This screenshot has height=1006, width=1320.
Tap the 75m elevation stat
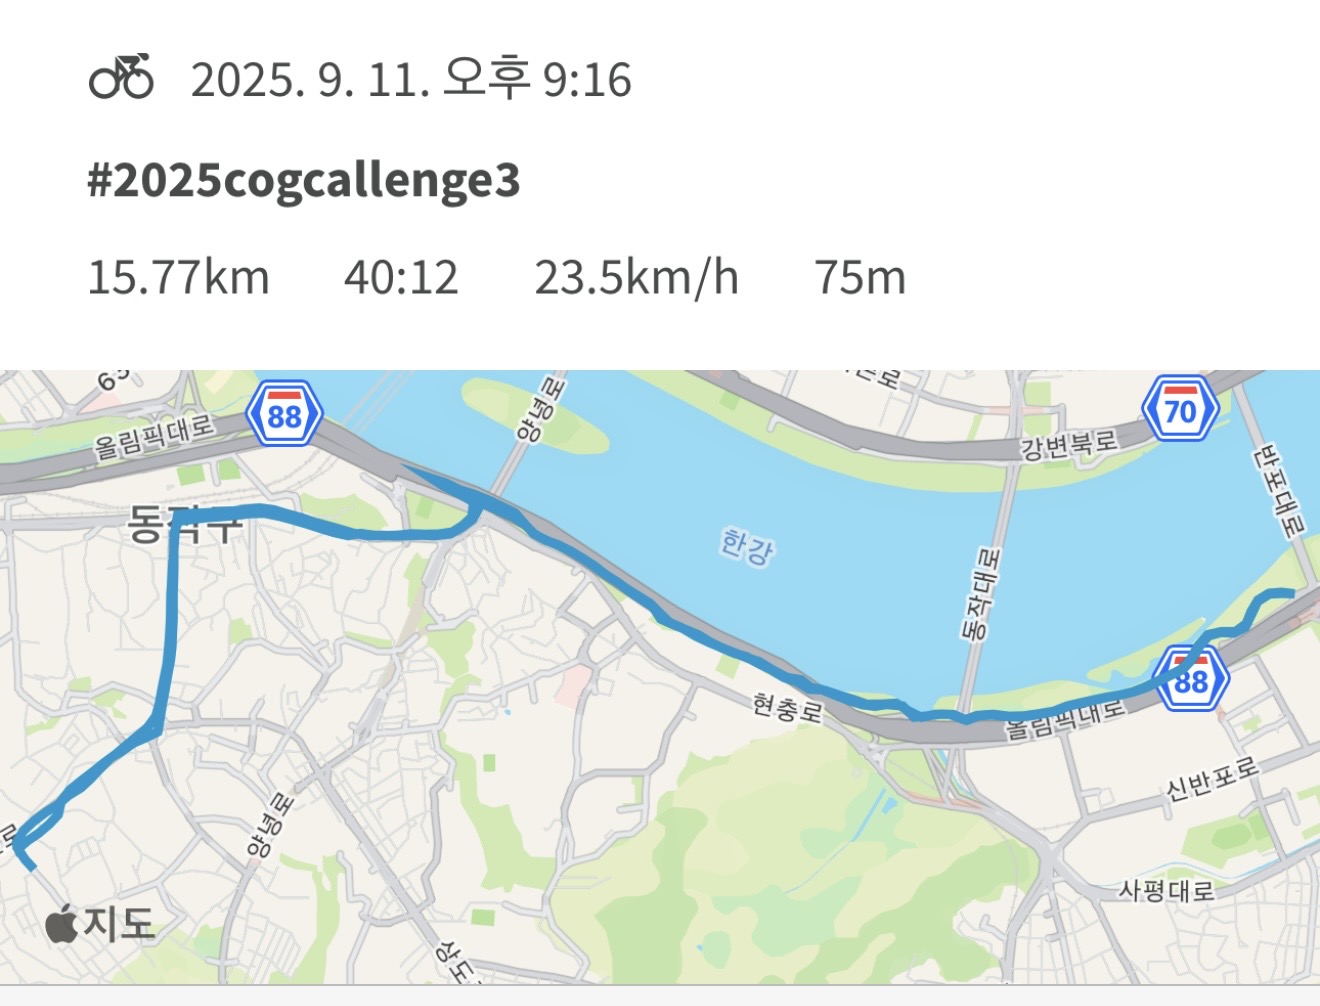pos(860,277)
